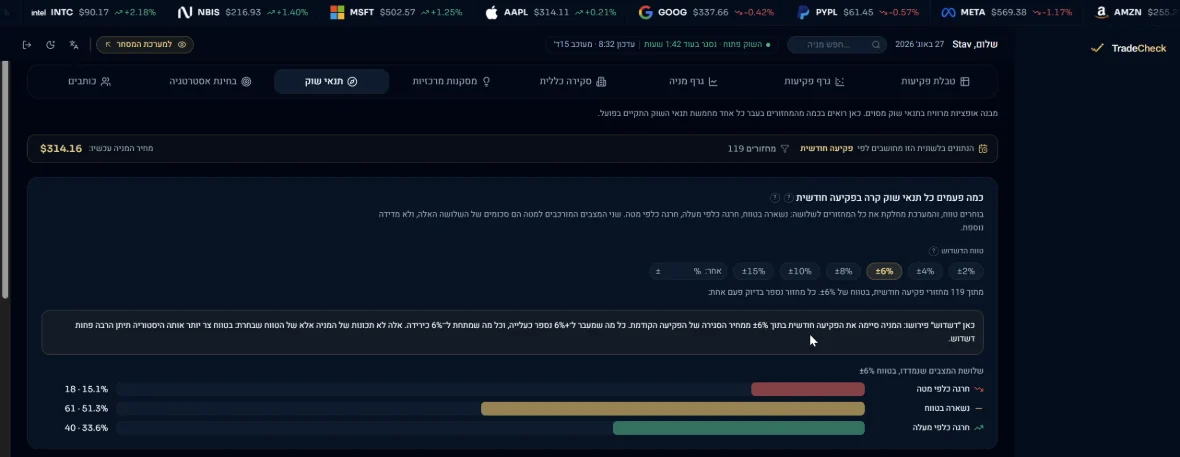Click the help icon nearest the section heading
The image size is (1180, 457).
pos(788,198)
